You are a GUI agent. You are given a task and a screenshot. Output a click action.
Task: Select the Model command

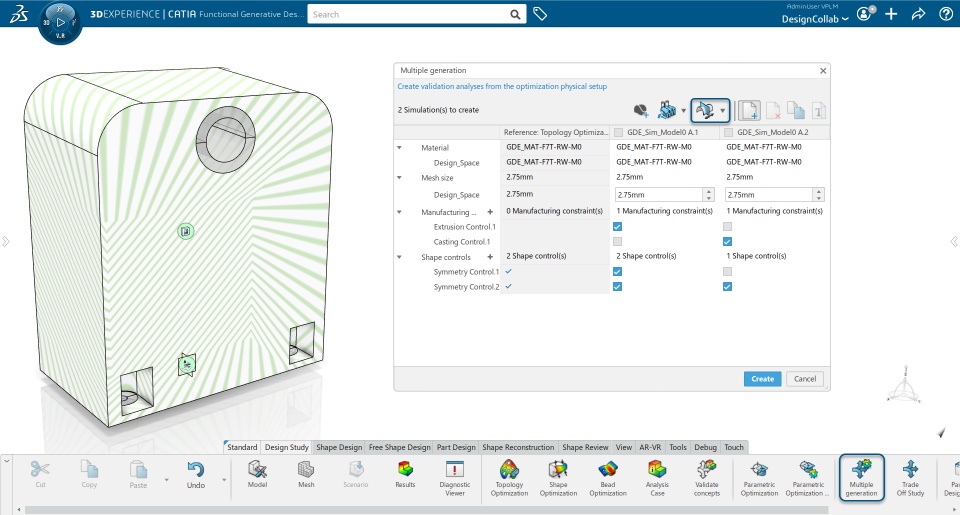pos(257,475)
